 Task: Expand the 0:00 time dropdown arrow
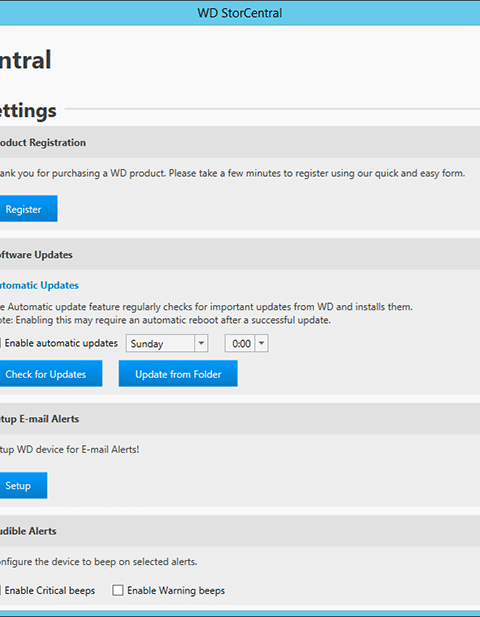tap(262, 344)
